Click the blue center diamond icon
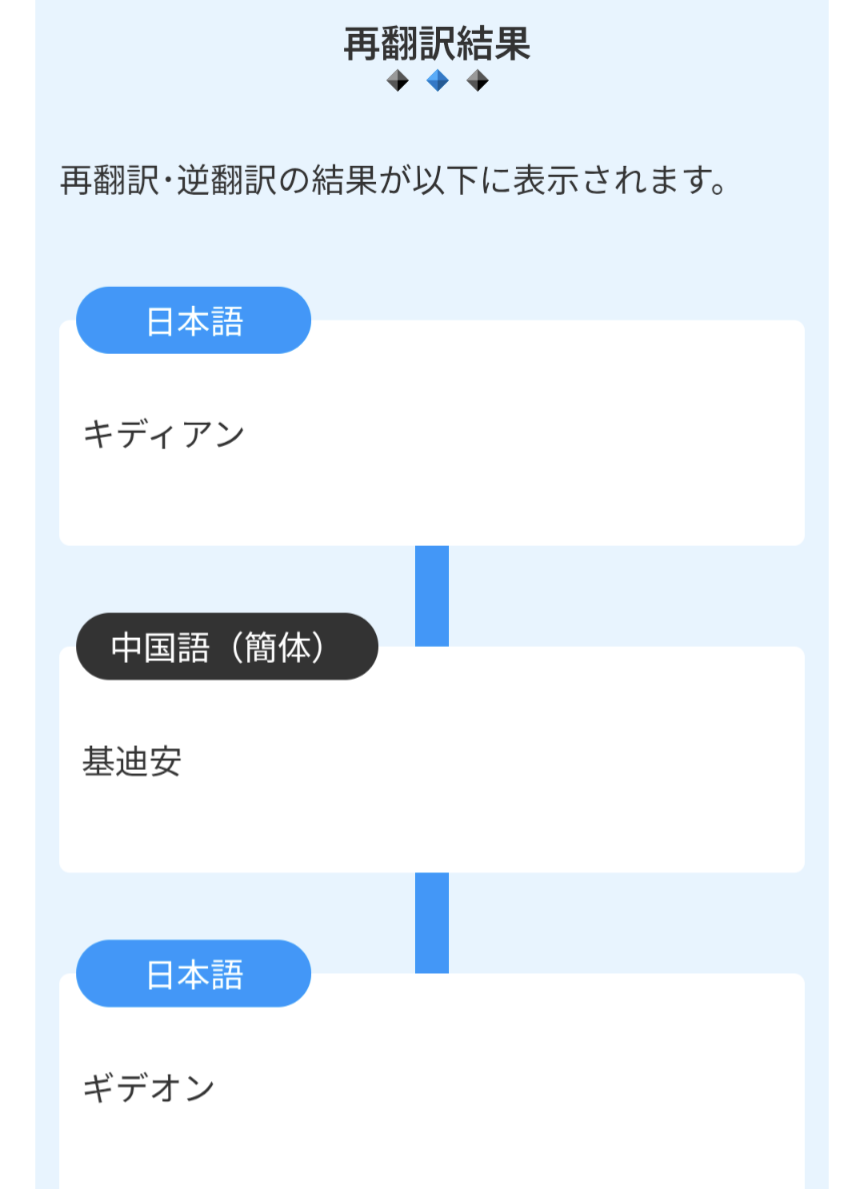The height and width of the screenshot is (1189, 864). (437, 81)
